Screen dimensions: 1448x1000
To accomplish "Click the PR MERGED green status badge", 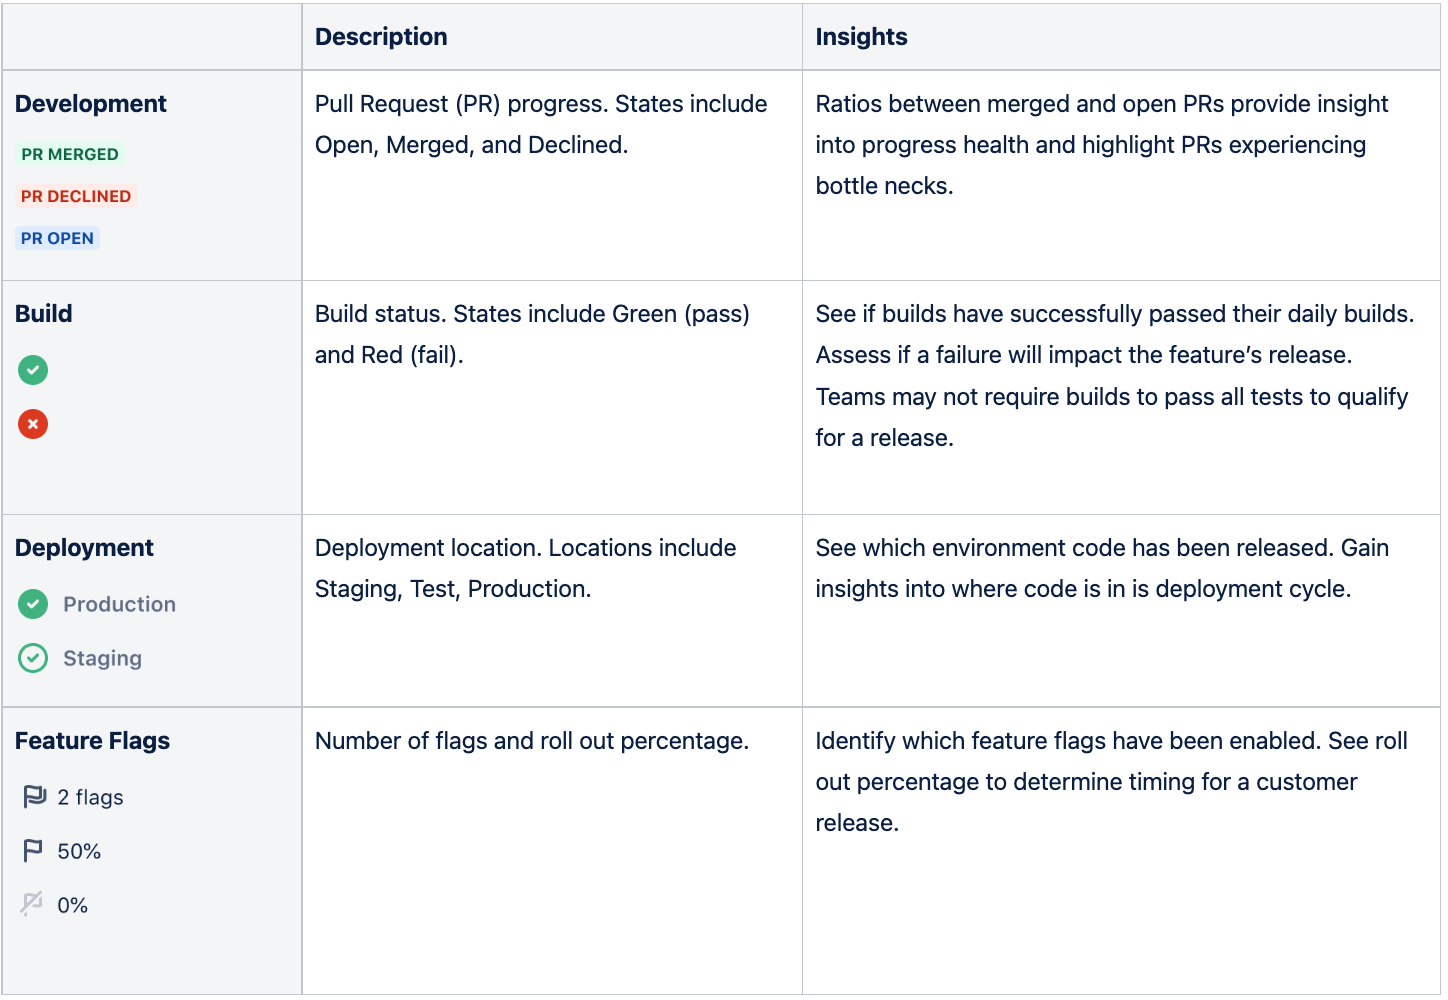I will (x=70, y=154).
